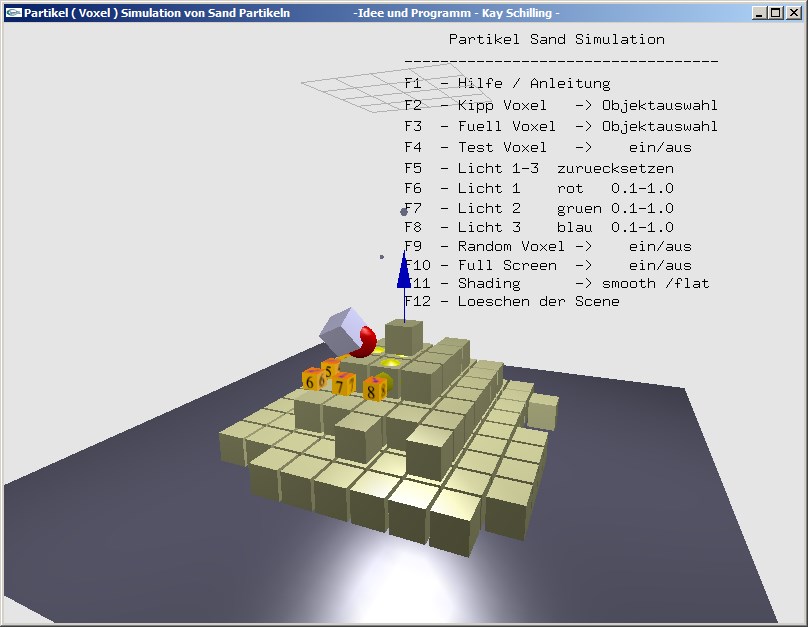Click the F4 Test Voxel ein/aus line

pos(548,147)
